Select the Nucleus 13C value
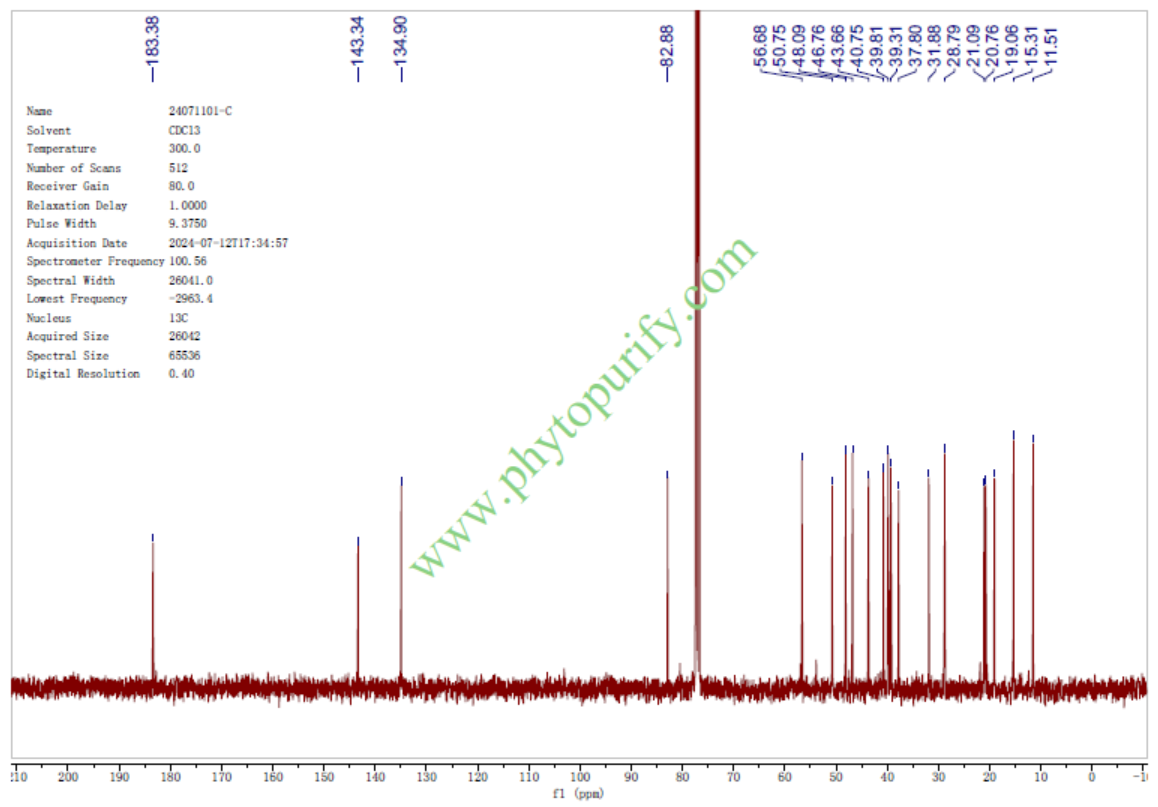This screenshot has width=1158, height=807. pyautogui.click(x=177, y=318)
